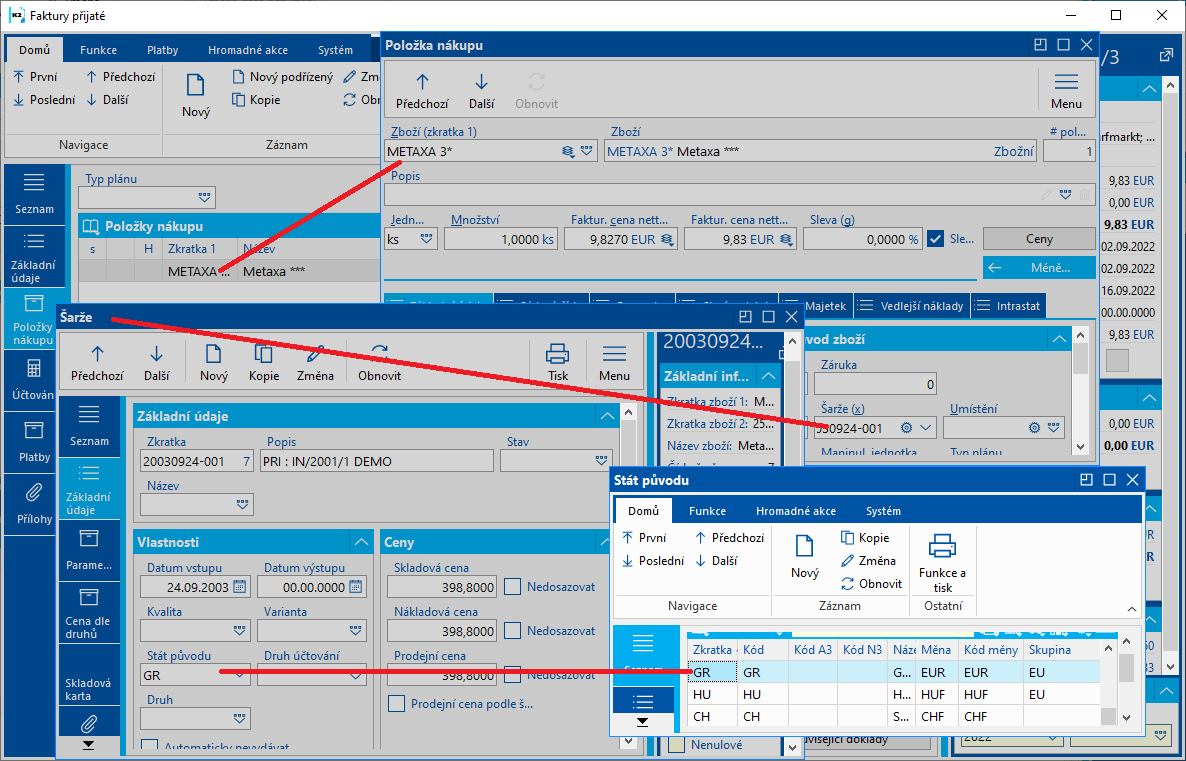Viewport: 1186px width, 761px height.
Task: Open Hromadné akce tab in Faktury přijaté
Action: point(248,50)
